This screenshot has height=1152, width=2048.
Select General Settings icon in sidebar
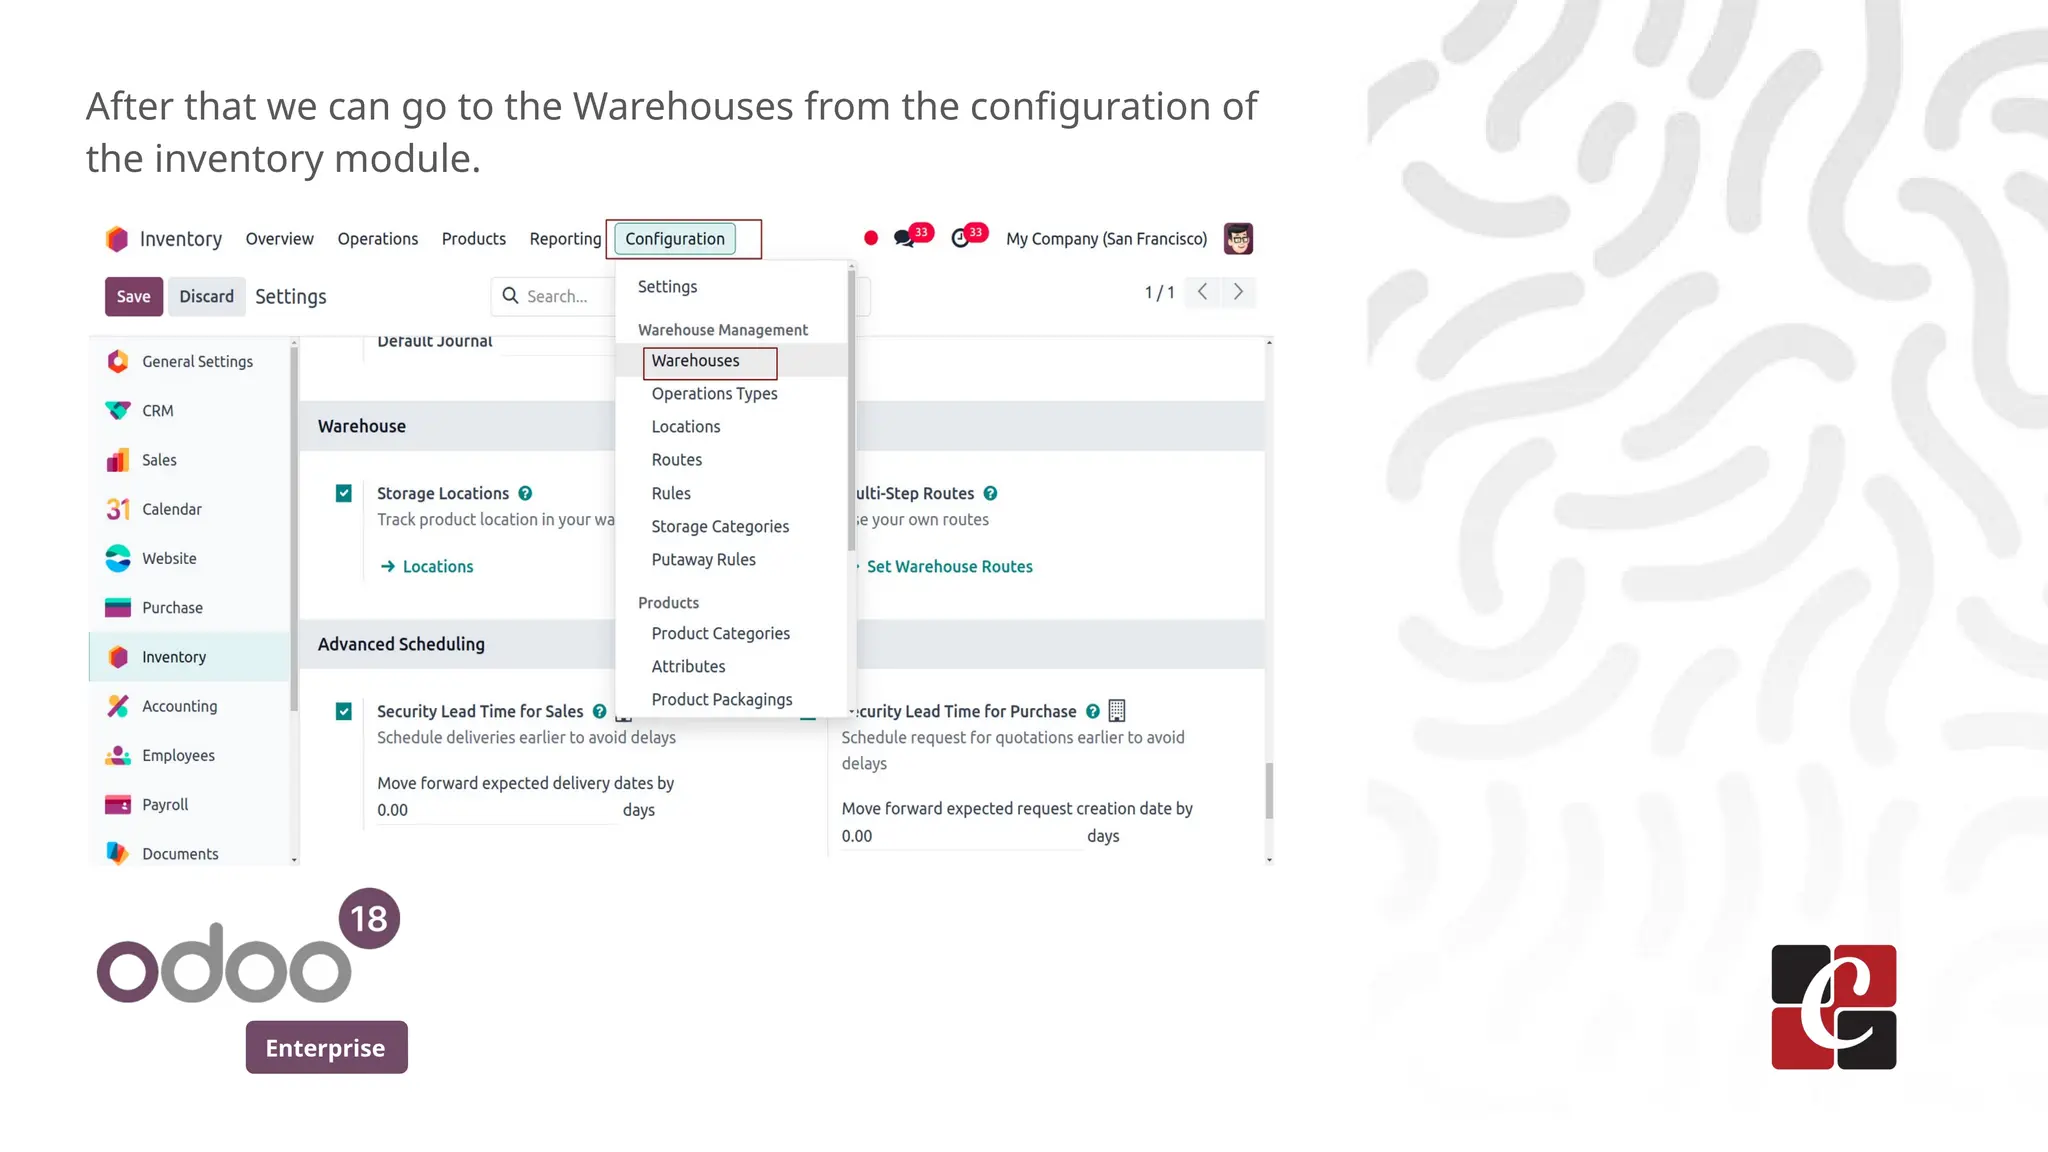coord(118,361)
